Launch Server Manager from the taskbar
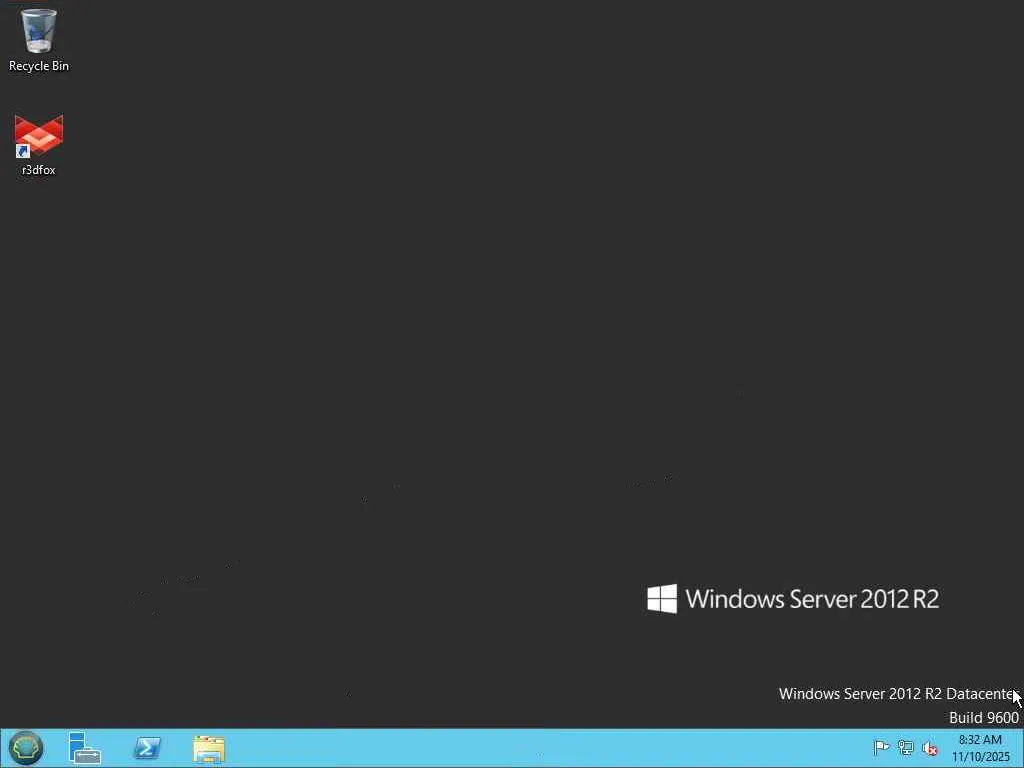Screen dimensions: 1024x768 (x=84, y=748)
